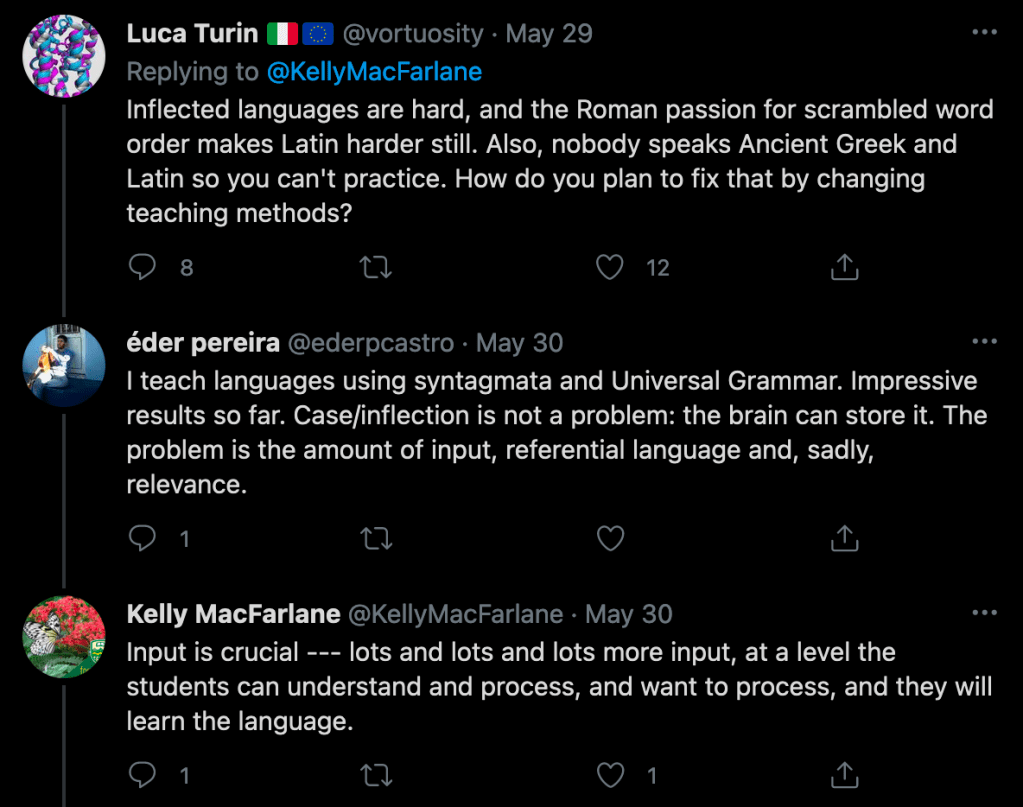Like Kelly MacFarlane's tweet

[x=609, y=774]
